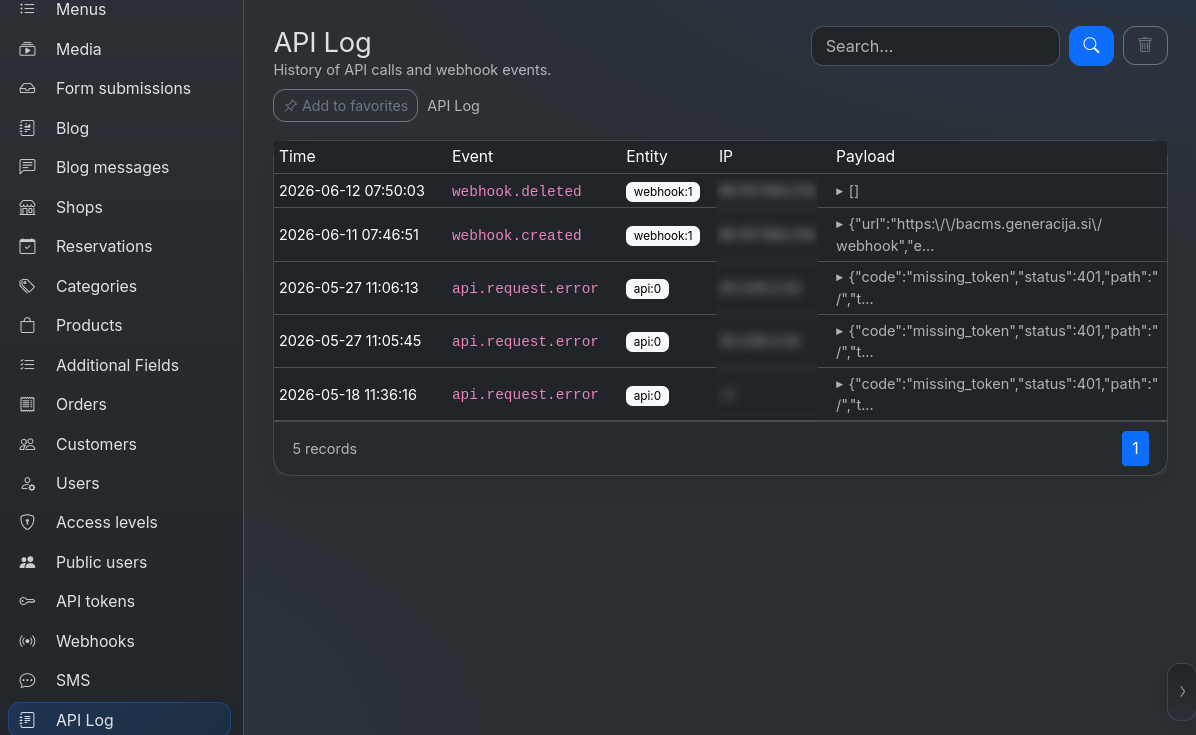Click timestamp 2026-05-27 11:06:13
Screen dimensions: 1196x735
[349, 287]
